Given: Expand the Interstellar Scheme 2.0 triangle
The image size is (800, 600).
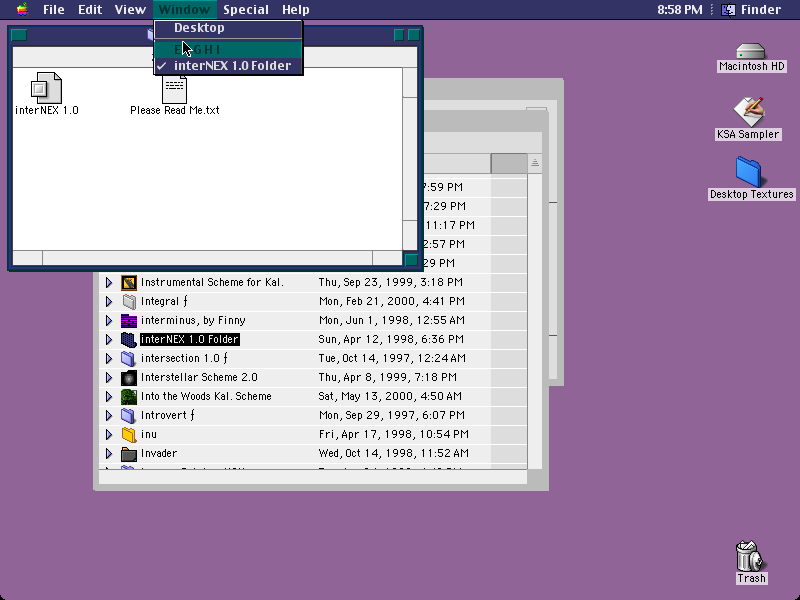Looking at the screenshot, I should (x=109, y=378).
